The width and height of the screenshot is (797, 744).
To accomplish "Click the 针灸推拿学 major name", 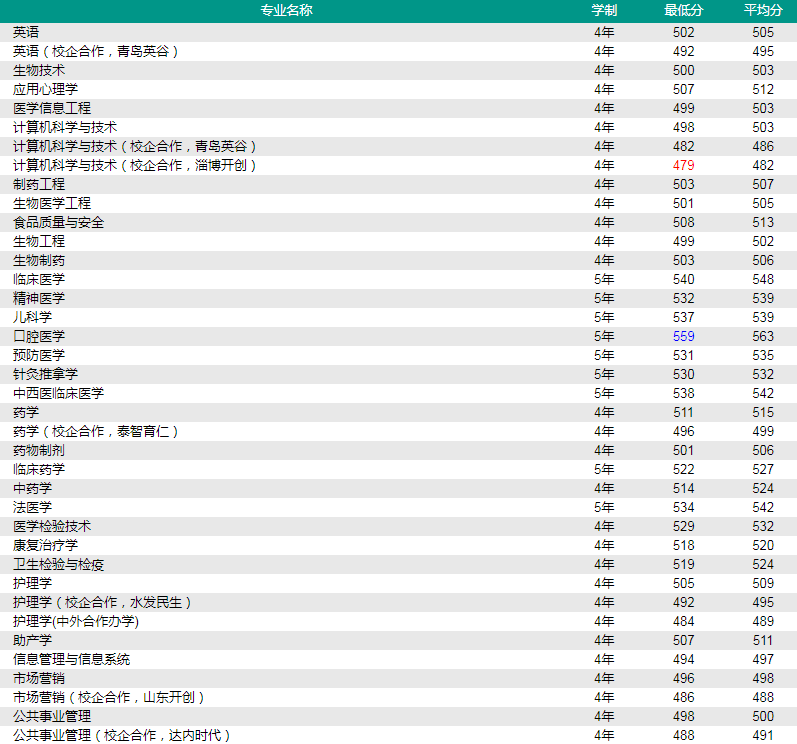I will tap(45, 374).
